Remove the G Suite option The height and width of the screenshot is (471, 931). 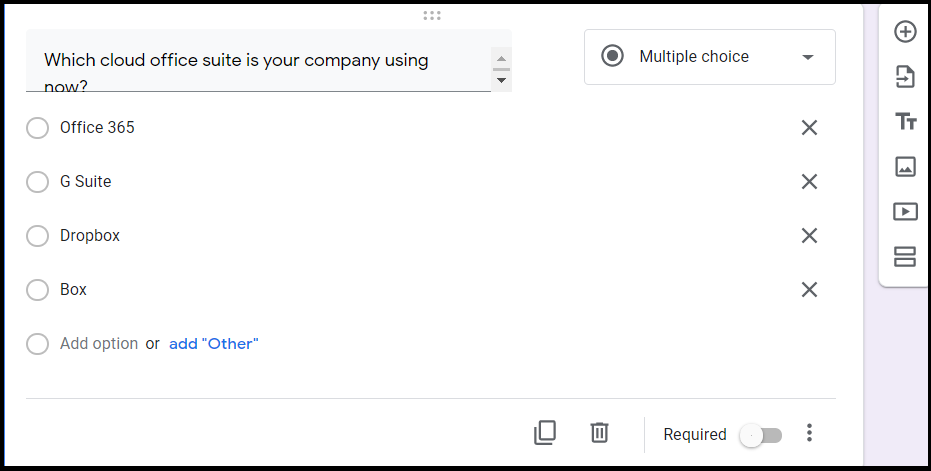[809, 182]
